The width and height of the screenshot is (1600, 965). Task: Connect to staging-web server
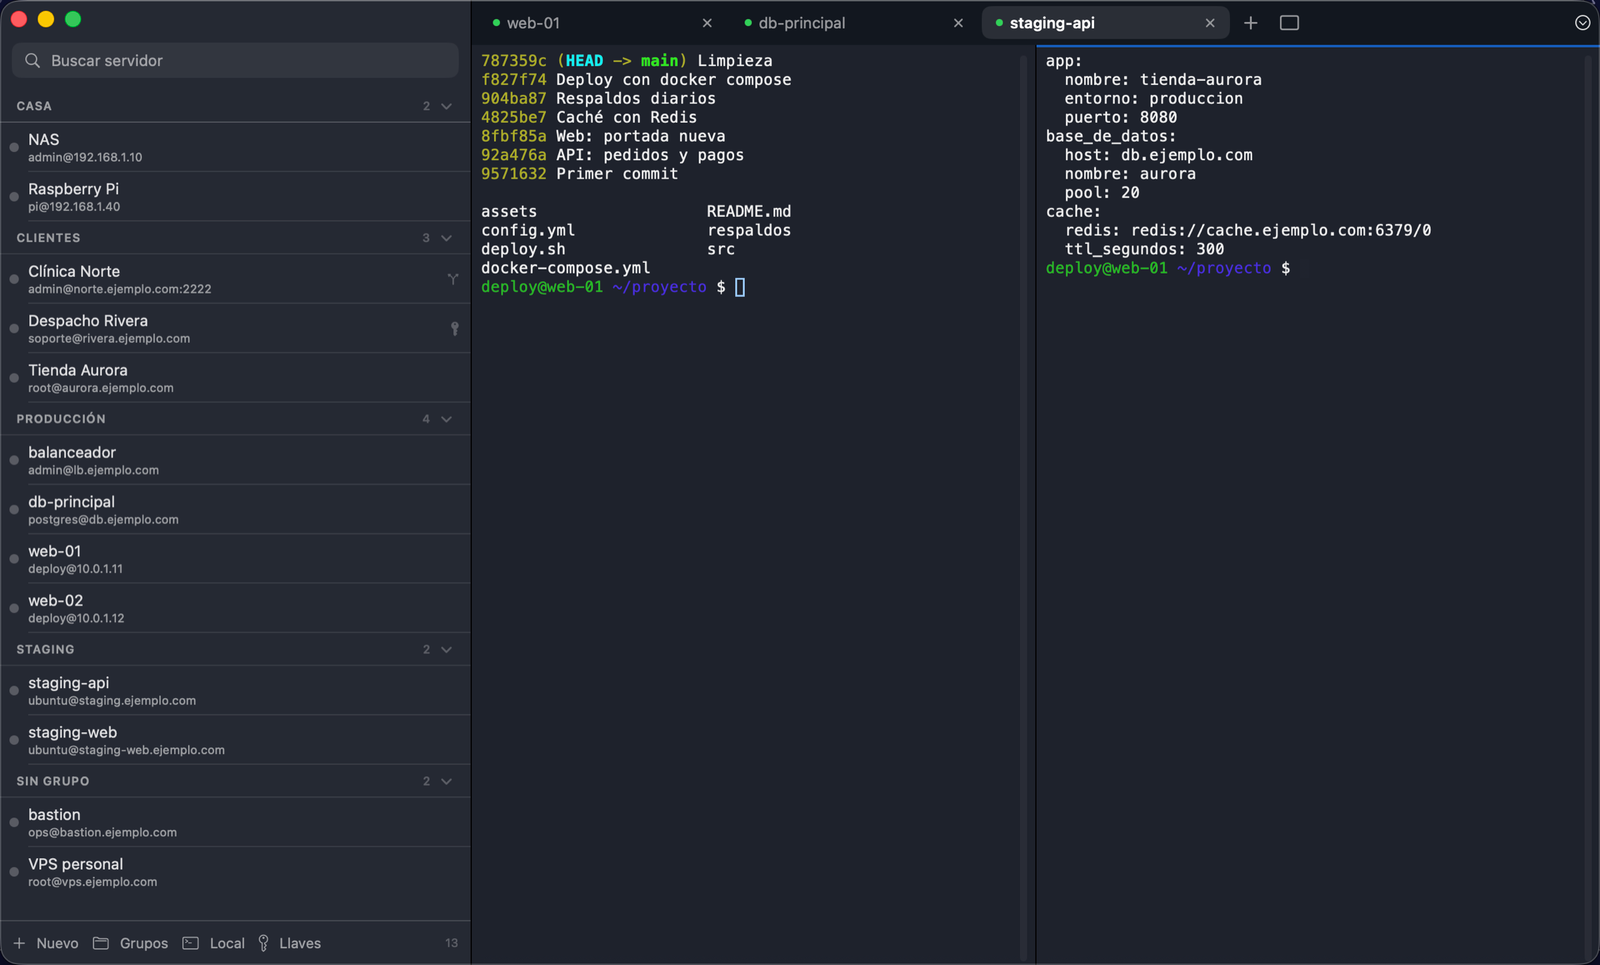(x=236, y=740)
